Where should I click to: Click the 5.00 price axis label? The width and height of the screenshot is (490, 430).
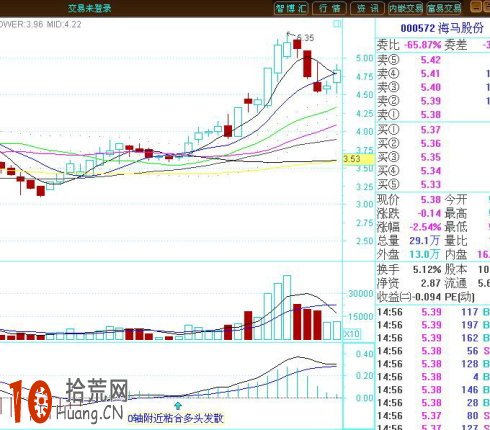[364, 58]
